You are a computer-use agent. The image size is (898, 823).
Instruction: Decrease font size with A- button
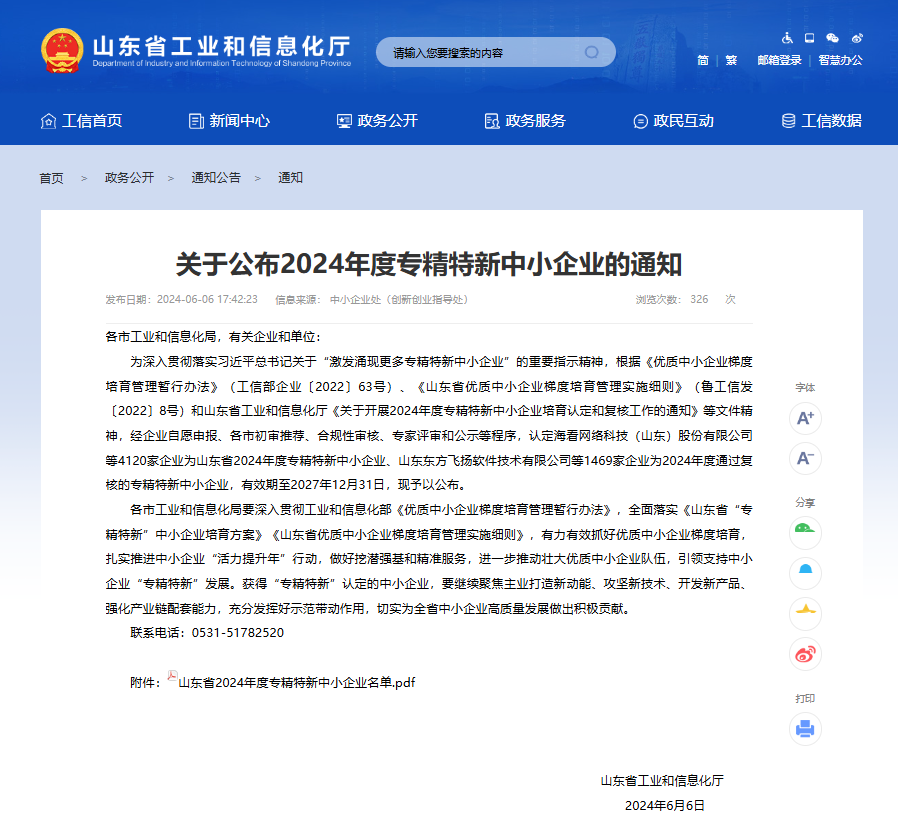coord(805,458)
